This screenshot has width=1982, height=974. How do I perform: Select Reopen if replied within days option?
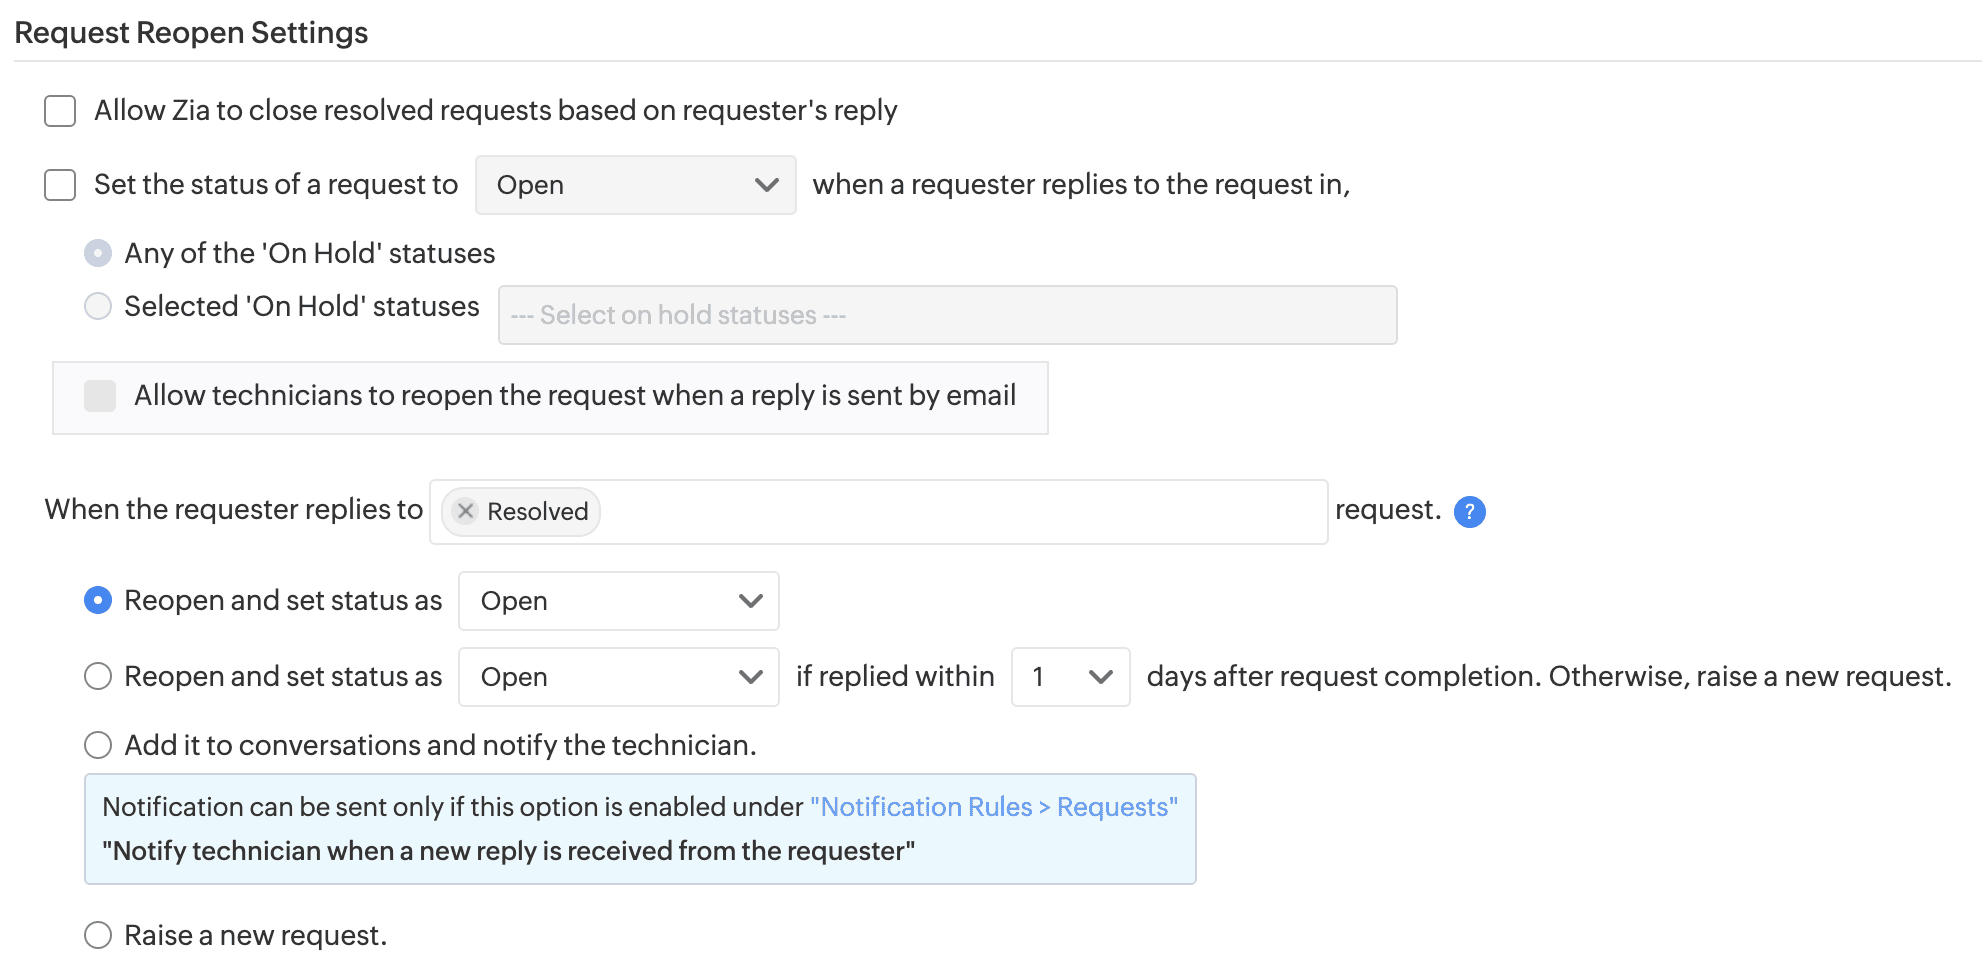point(98,677)
